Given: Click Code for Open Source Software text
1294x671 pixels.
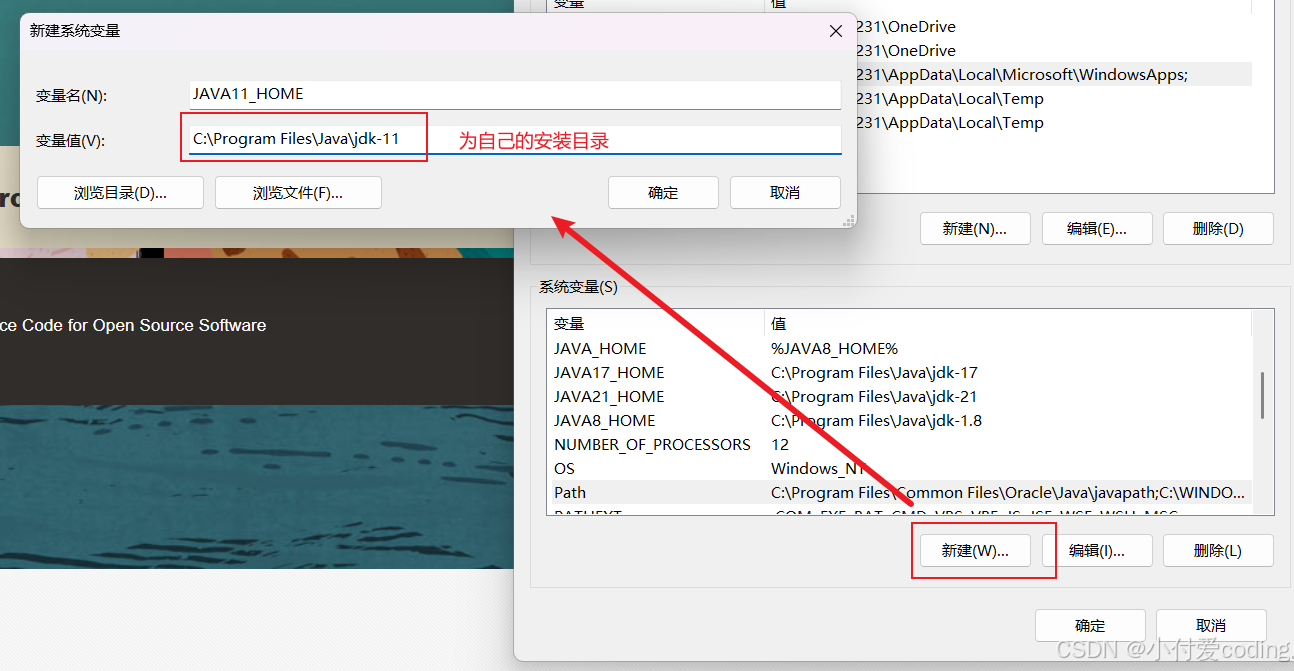Looking at the screenshot, I should (133, 326).
